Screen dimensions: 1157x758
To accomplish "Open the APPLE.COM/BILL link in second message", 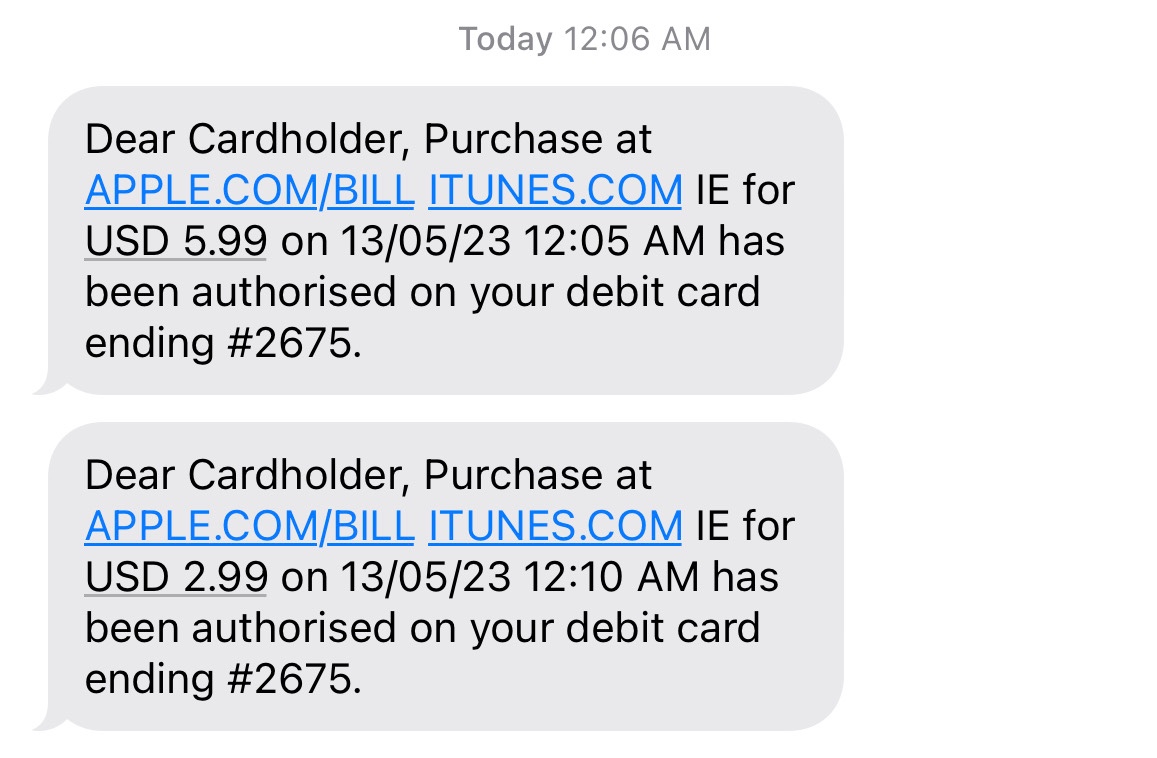I will click(250, 527).
